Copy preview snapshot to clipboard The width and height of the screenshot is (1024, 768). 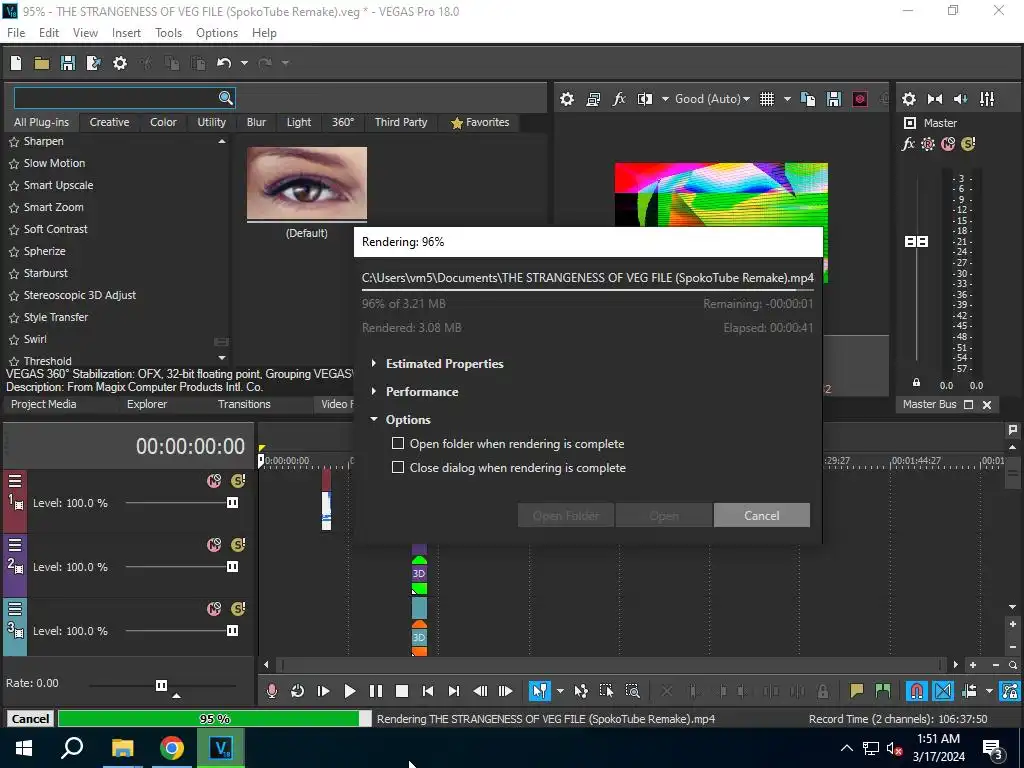[x=808, y=99]
